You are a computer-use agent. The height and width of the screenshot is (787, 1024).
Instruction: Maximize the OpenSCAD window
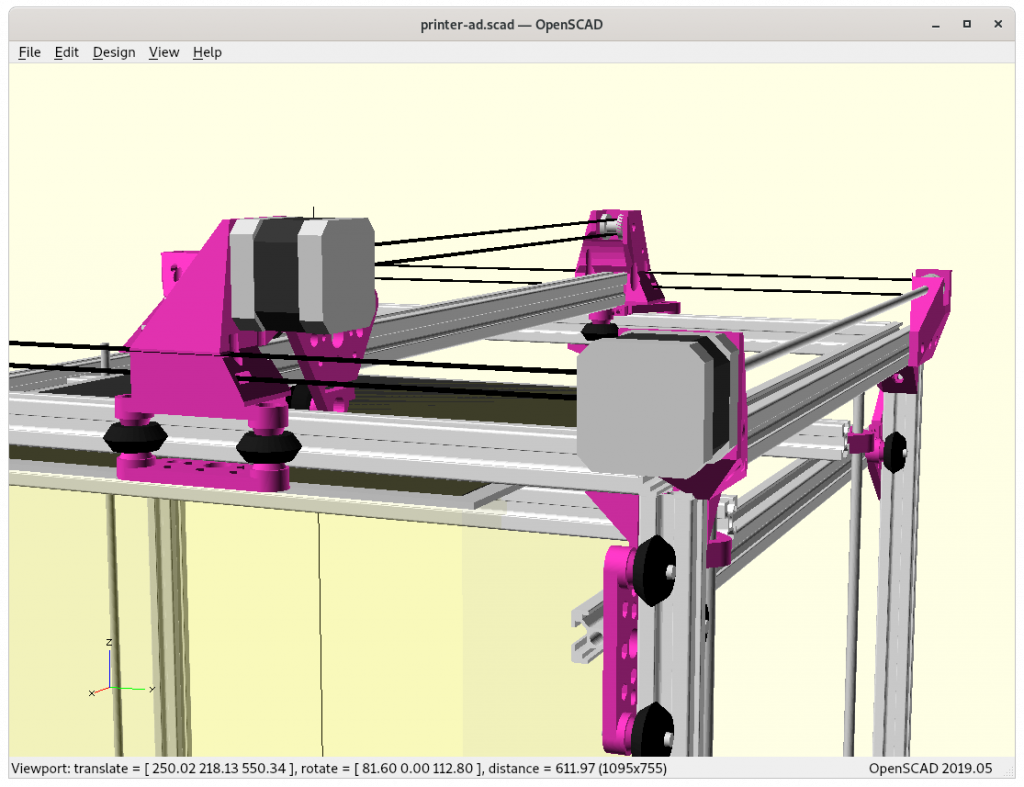(967, 25)
